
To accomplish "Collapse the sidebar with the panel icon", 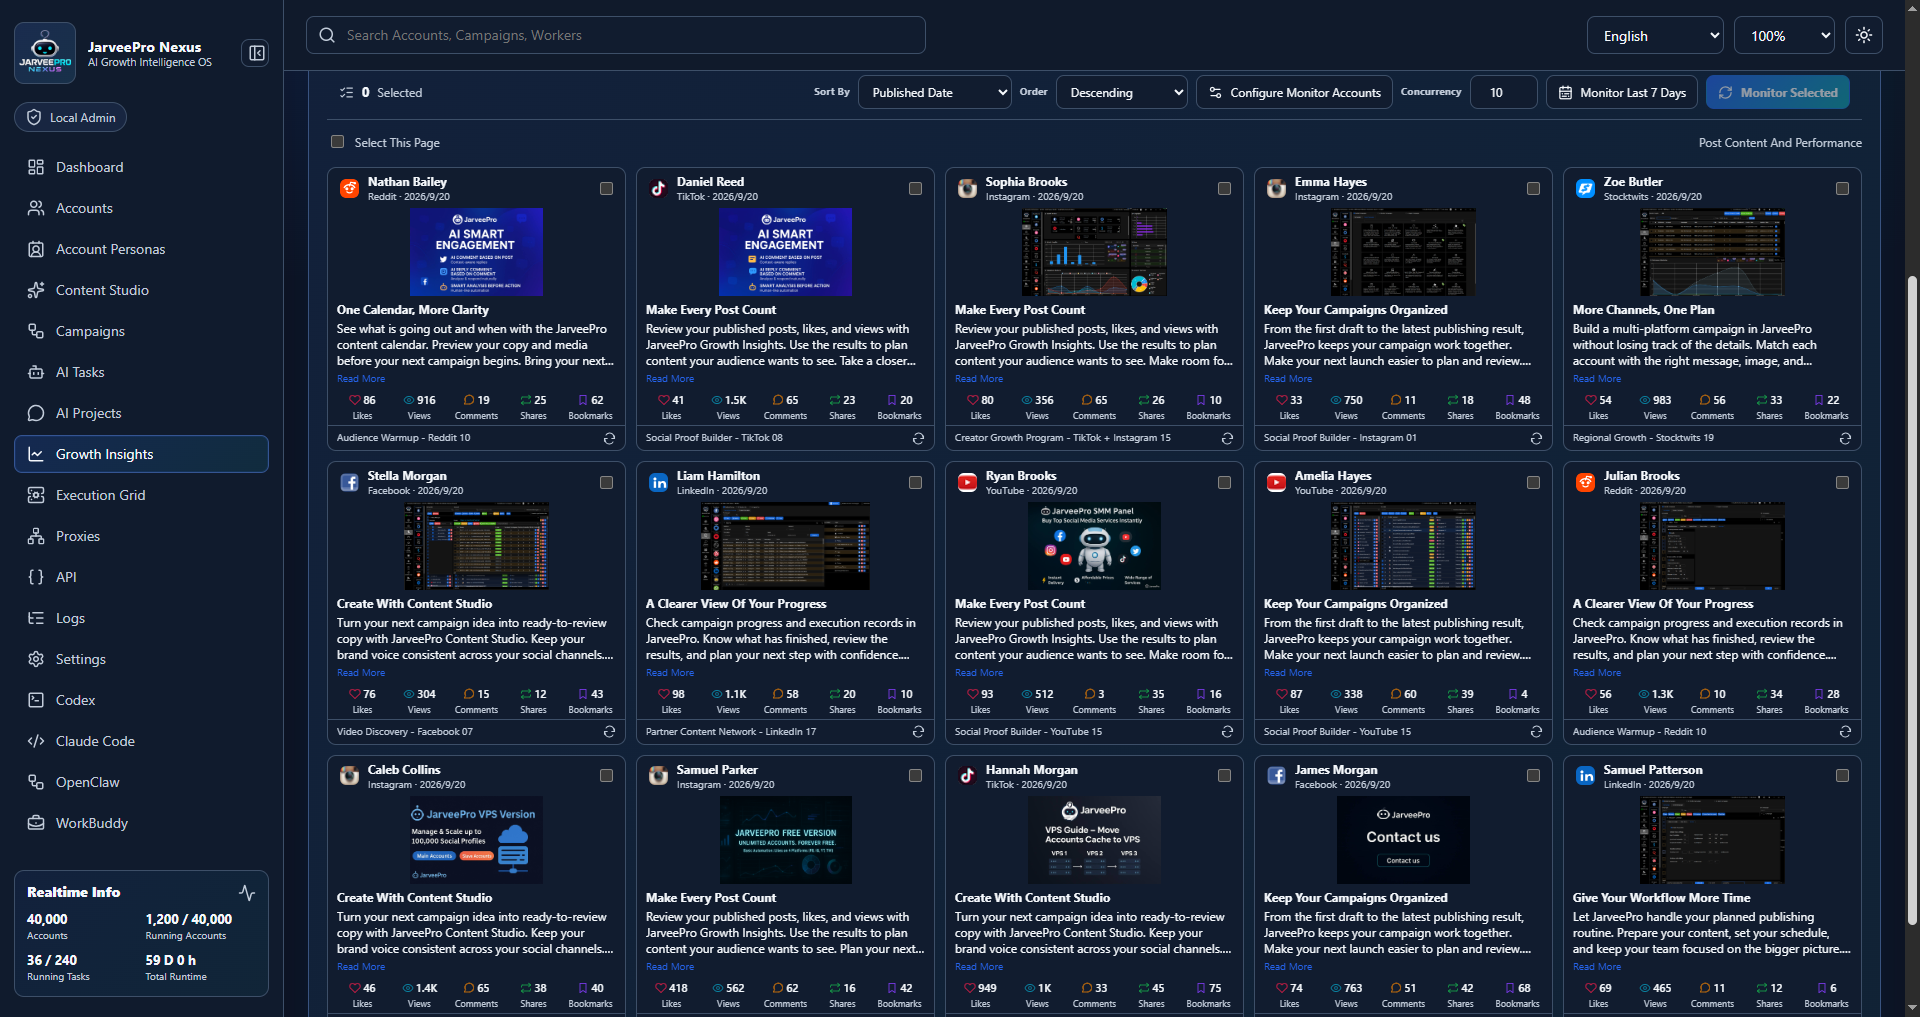I will click(257, 53).
